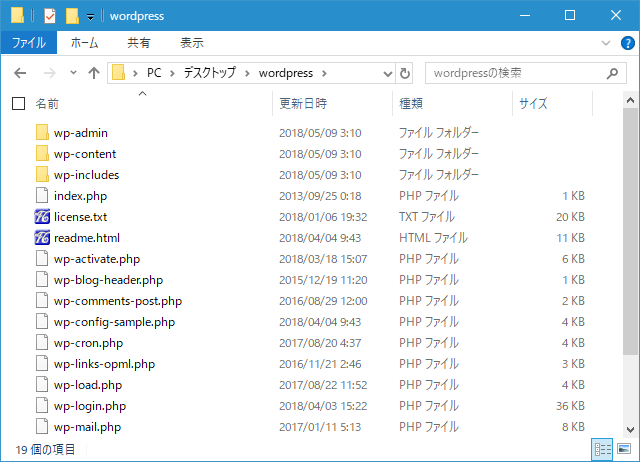This screenshot has width=640, height=462.
Task: Sort by 種類 column header
Action: click(x=411, y=104)
